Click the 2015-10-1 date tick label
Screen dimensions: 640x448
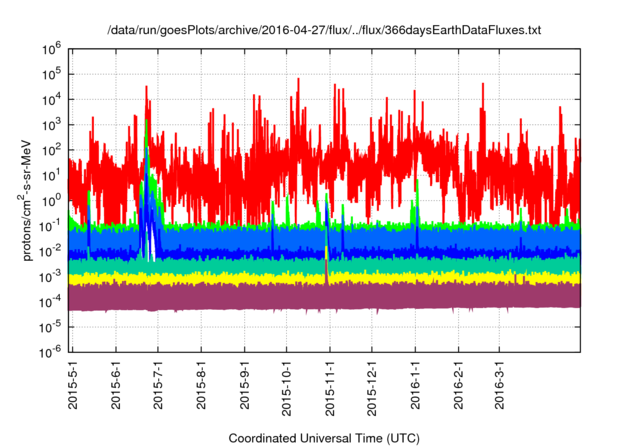(x=287, y=388)
